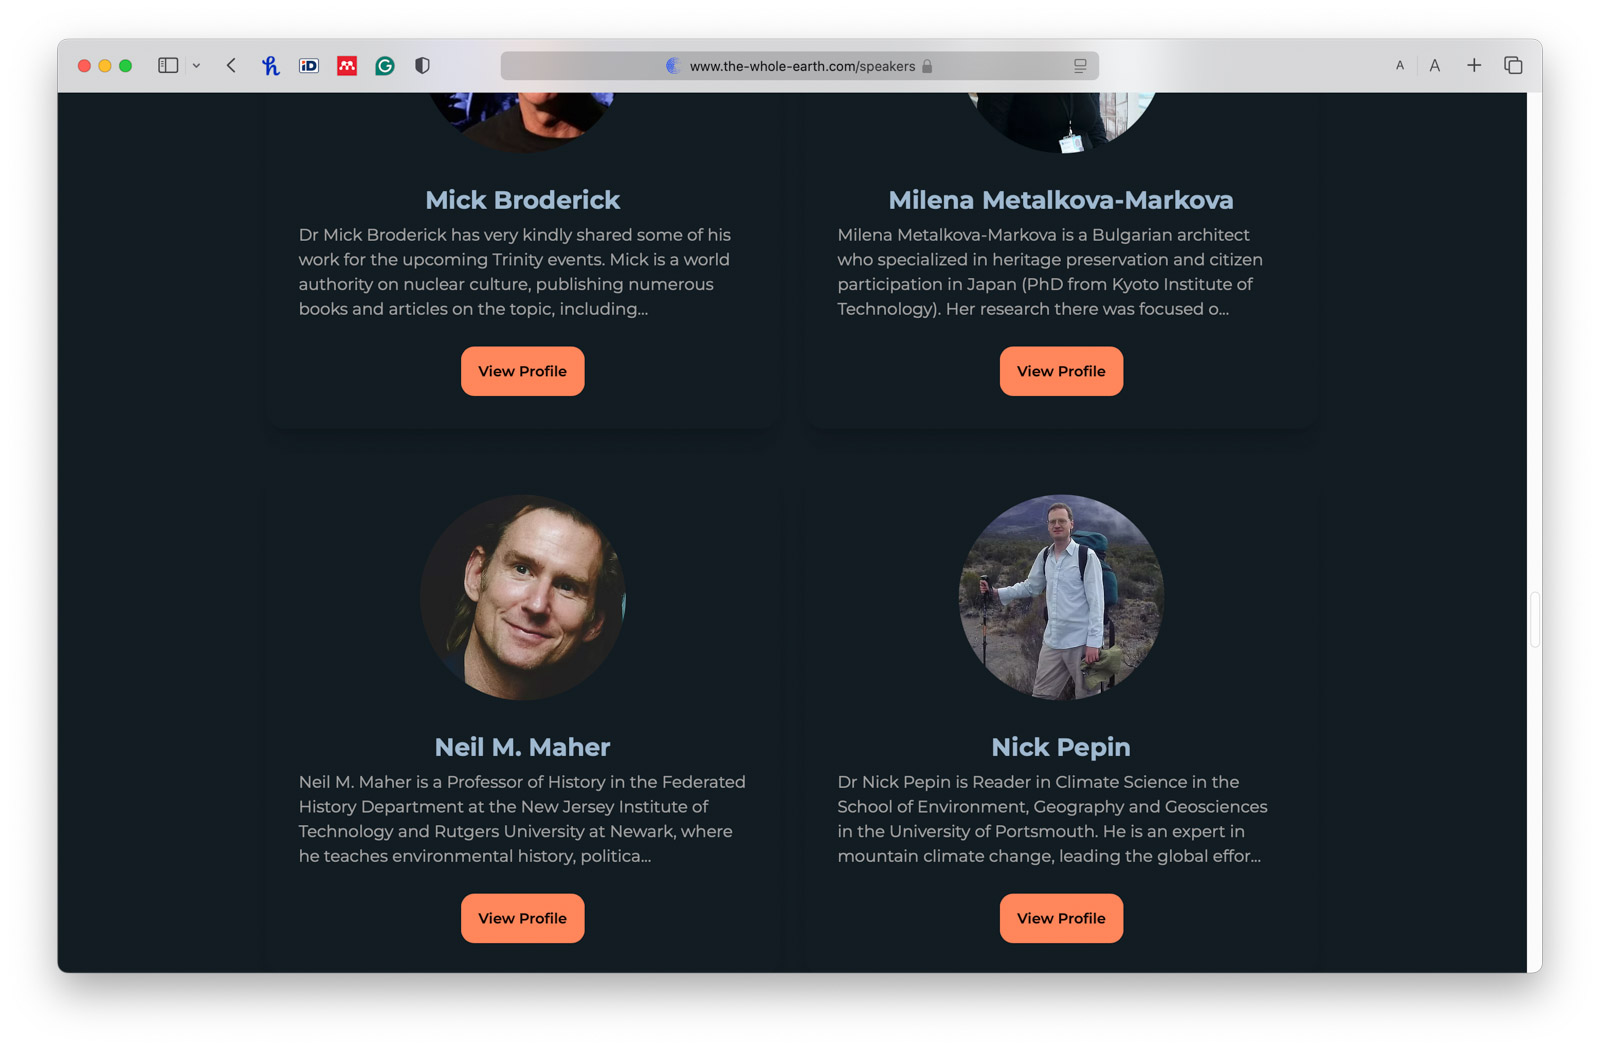Show Reader view from address bar icon
The image size is (1600, 1049).
coord(1080,66)
